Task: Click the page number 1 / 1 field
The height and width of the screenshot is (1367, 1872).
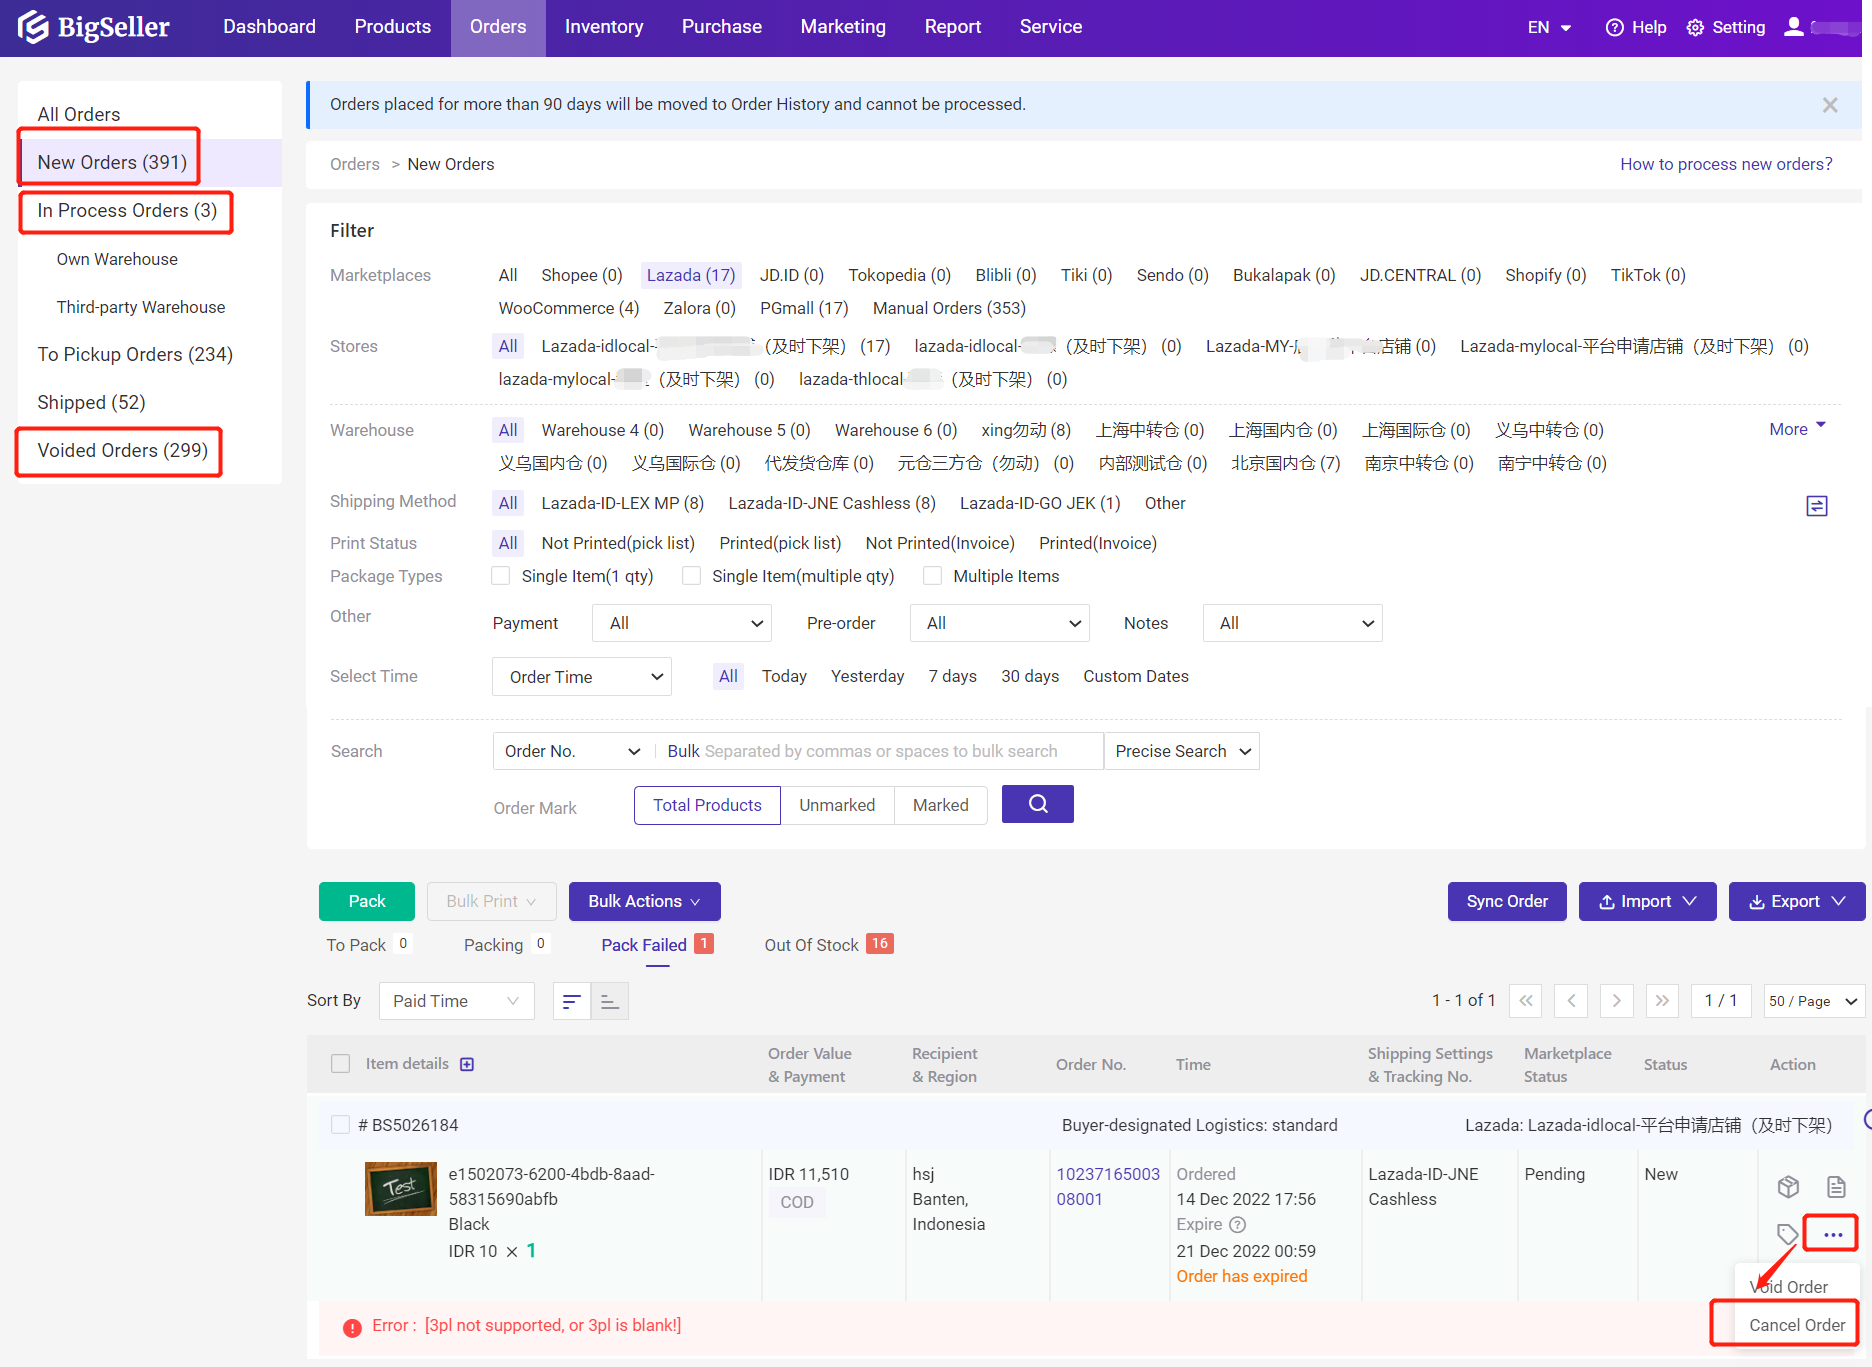Action: (1721, 1001)
